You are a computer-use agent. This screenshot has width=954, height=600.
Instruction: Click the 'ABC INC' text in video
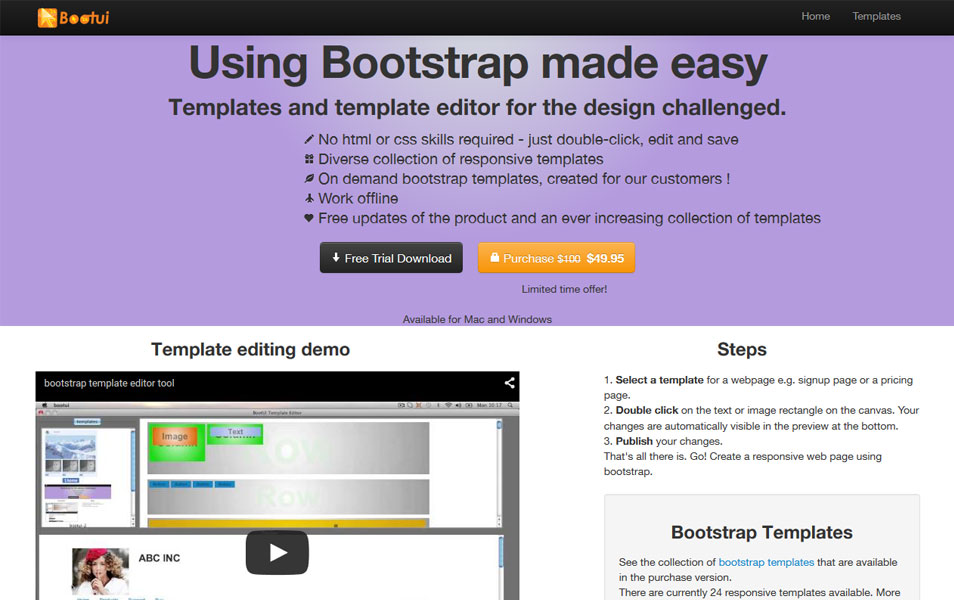click(x=159, y=558)
